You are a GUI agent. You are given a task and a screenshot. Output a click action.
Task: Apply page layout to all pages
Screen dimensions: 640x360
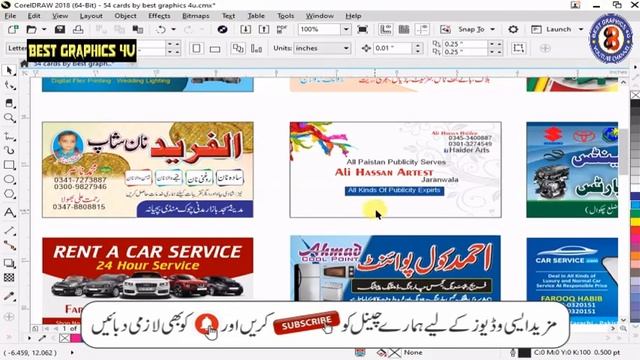(x=238, y=49)
